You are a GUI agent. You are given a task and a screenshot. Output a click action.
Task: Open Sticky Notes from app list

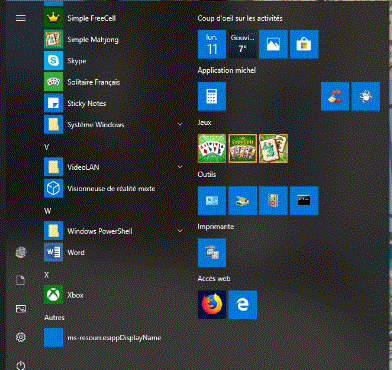click(x=115, y=103)
